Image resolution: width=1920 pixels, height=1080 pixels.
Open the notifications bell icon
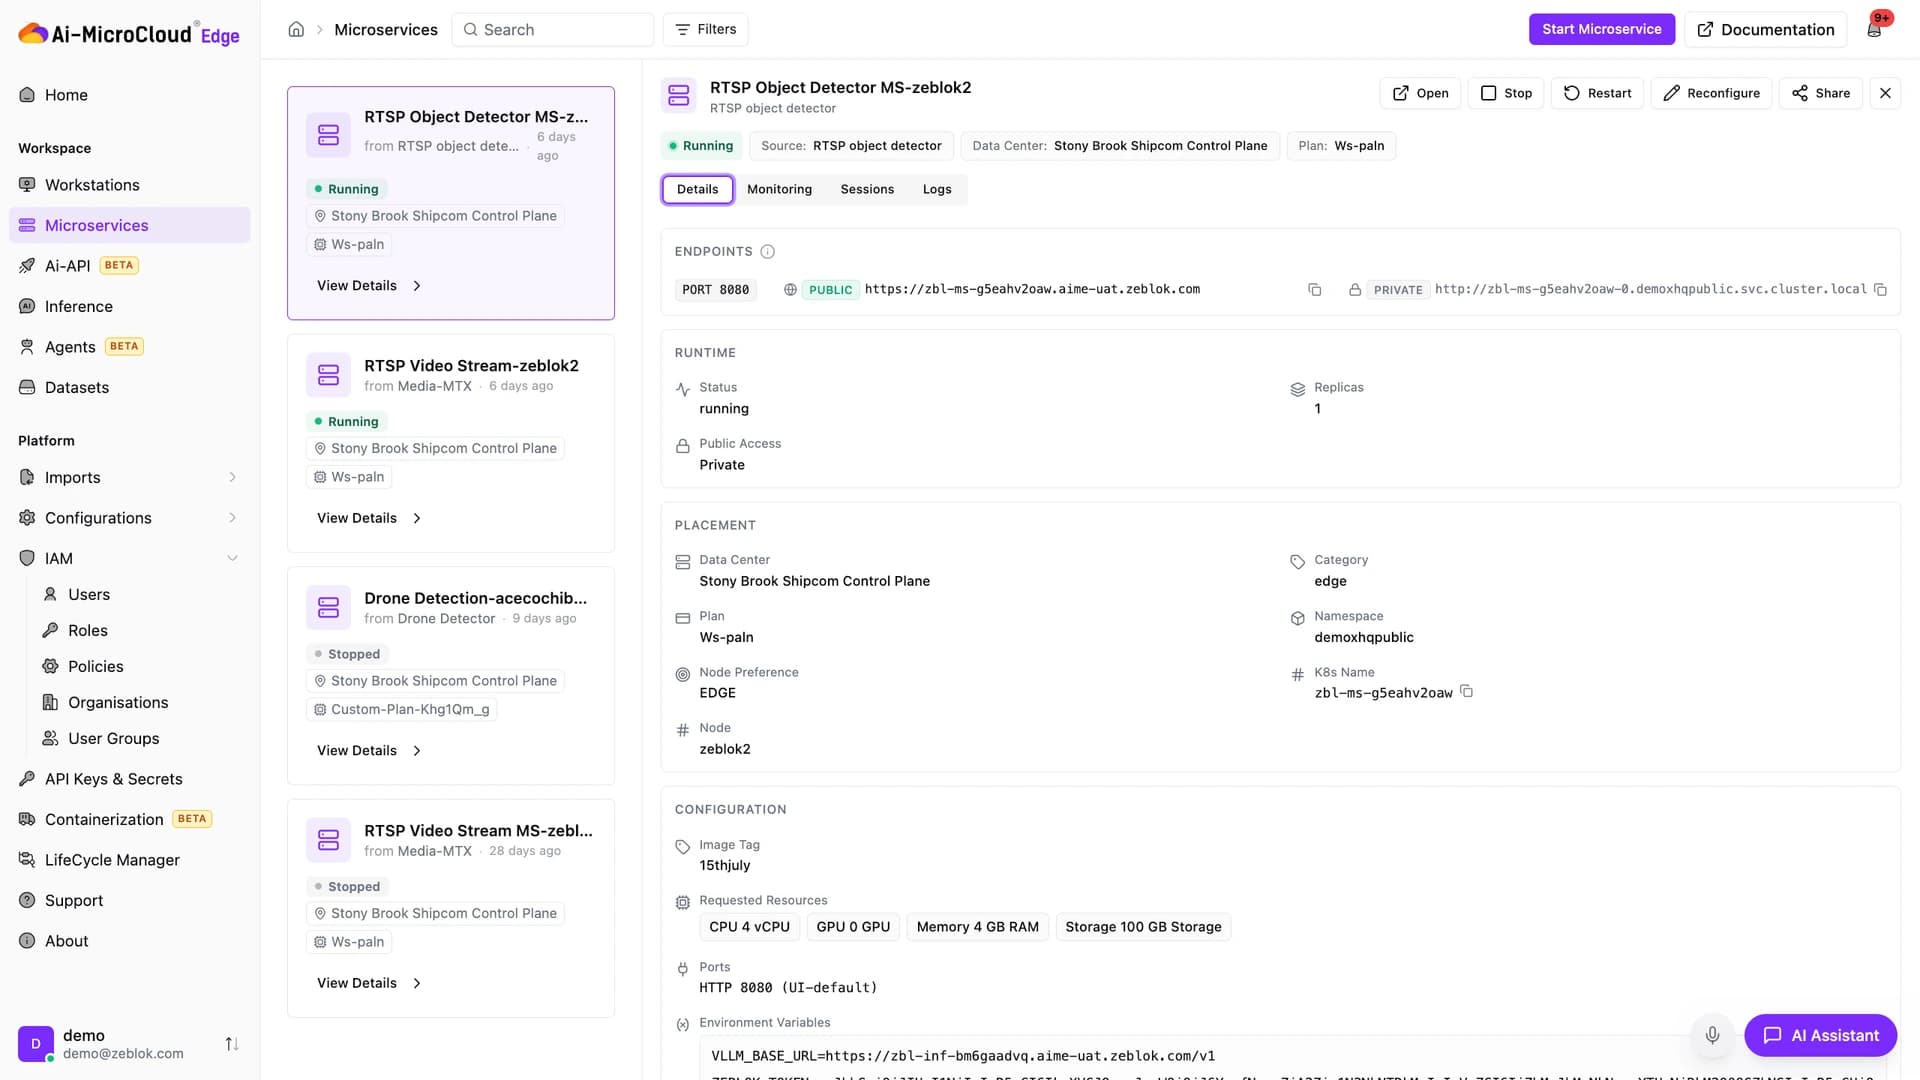(x=1875, y=29)
